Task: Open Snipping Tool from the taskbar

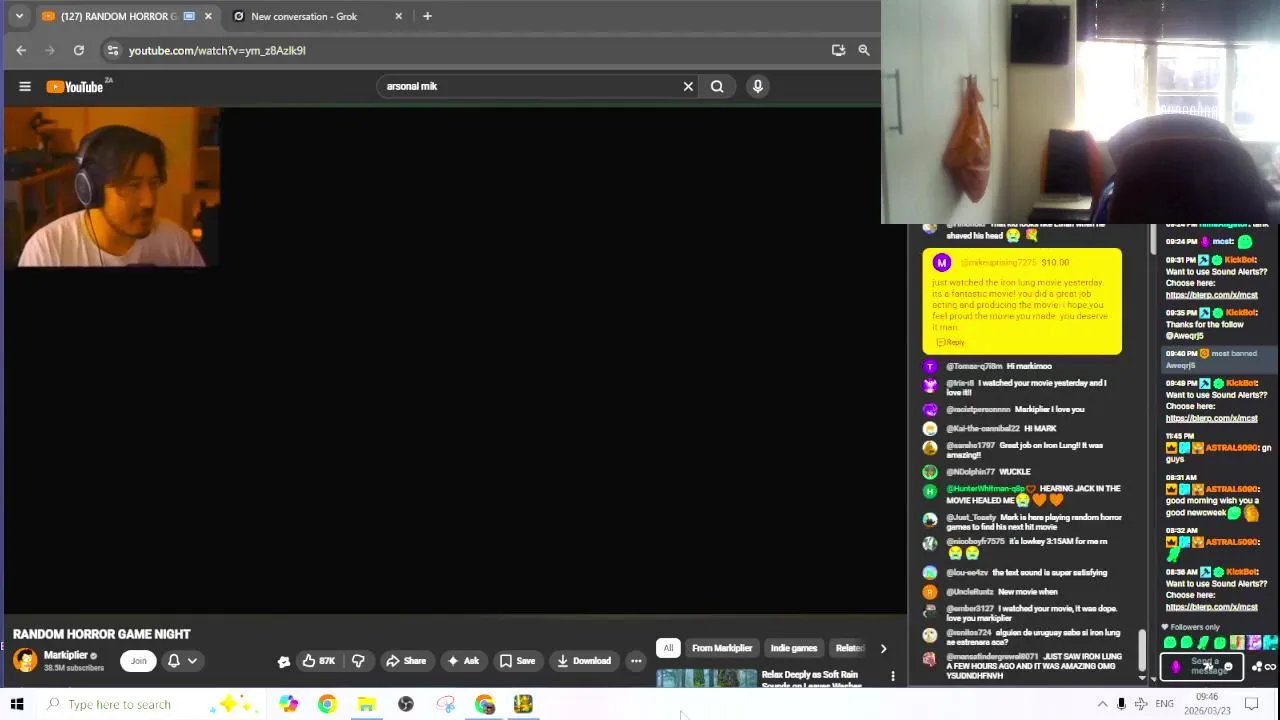Action: click(445, 704)
